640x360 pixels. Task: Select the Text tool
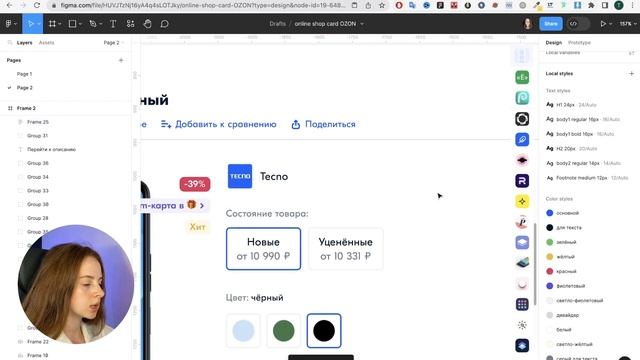click(x=113, y=24)
